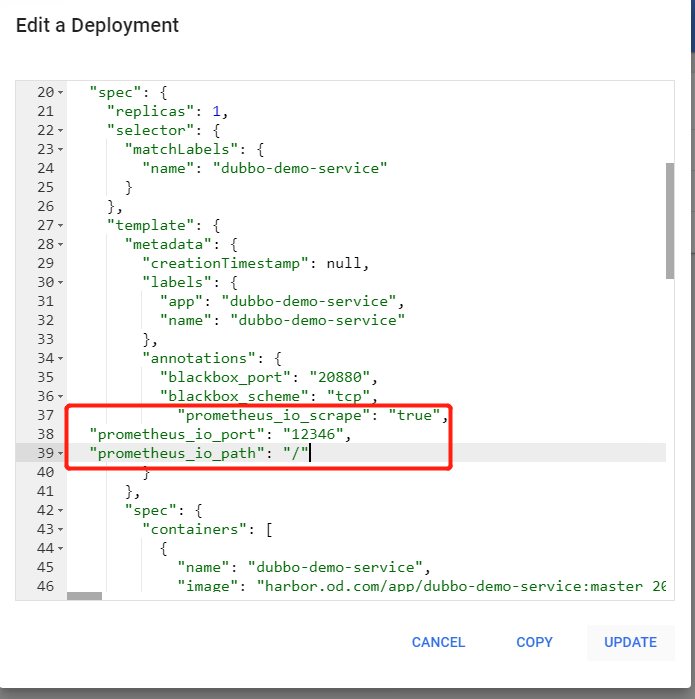Image resolution: width=695 pixels, height=699 pixels.
Task: Fold the "containers" array at line 43
Action: (60, 529)
